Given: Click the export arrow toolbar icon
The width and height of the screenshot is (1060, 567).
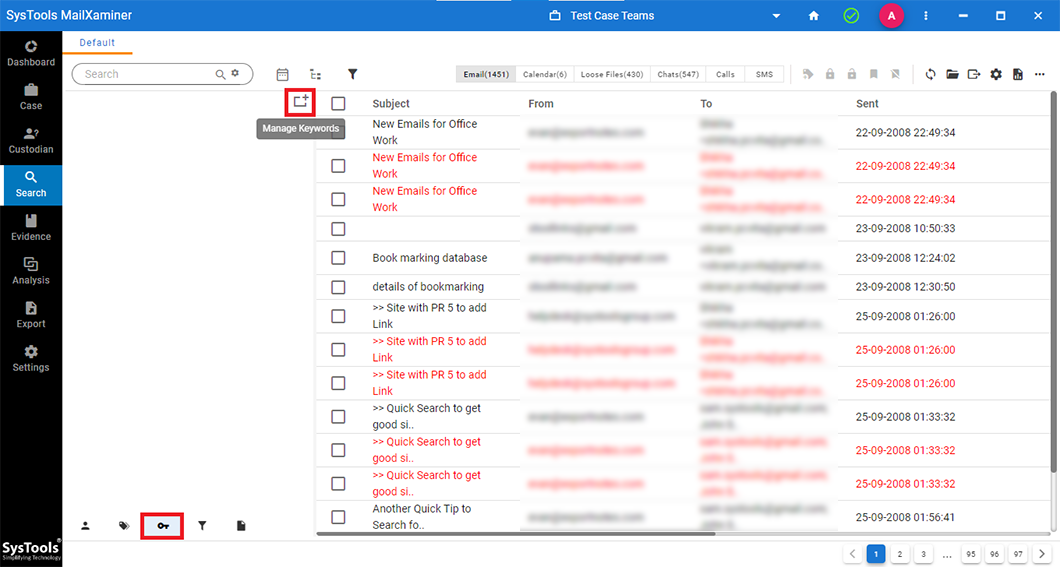Looking at the screenshot, I should (974, 74).
